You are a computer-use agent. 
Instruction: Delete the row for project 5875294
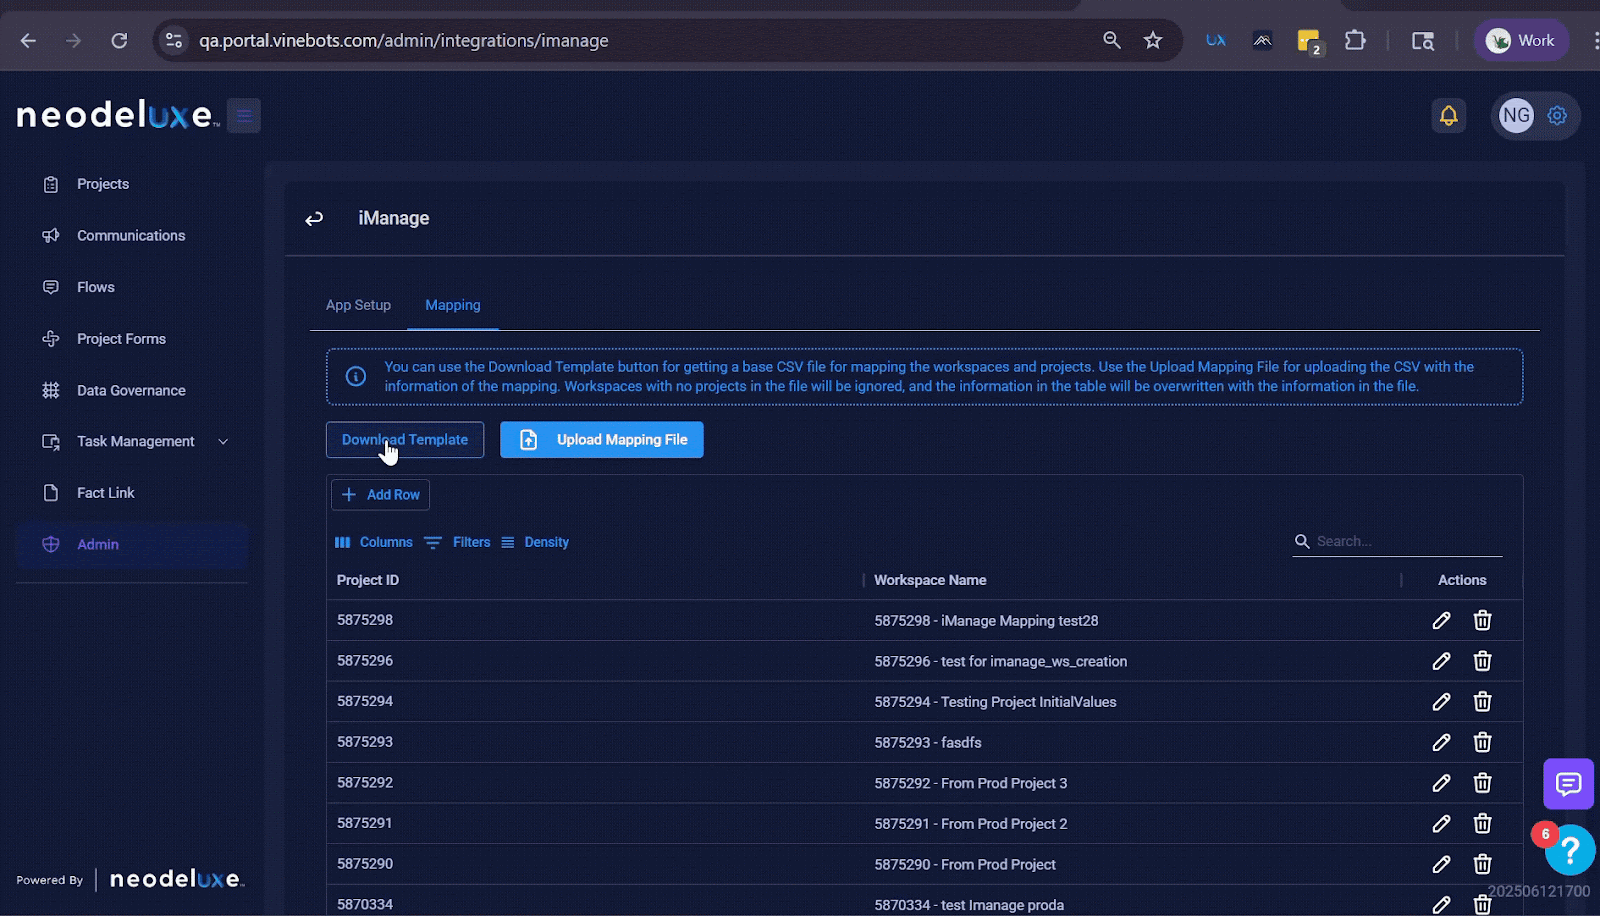pyautogui.click(x=1482, y=702)
